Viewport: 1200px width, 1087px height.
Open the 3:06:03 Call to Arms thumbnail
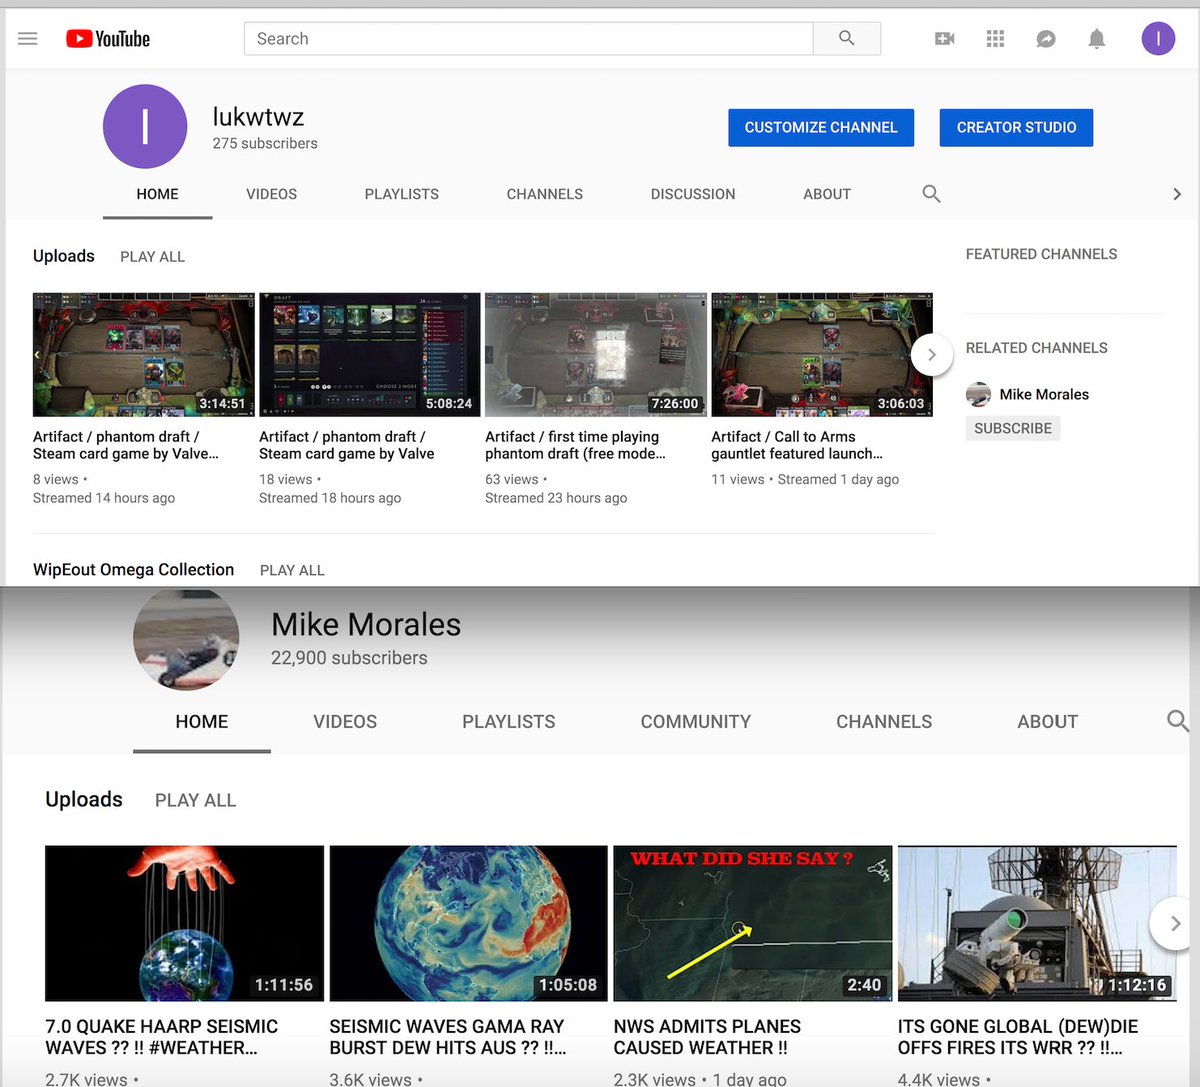(822, 355)
